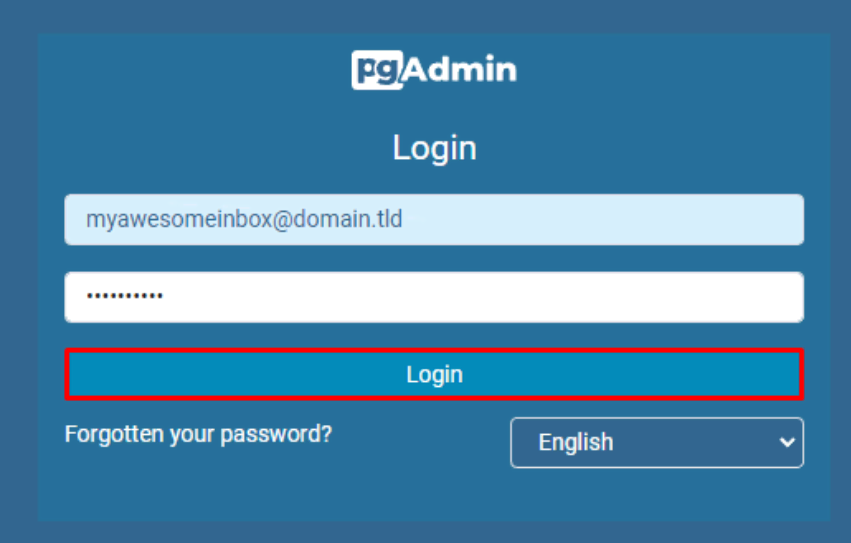Screen dimensions: 851x543
Task: Place cursor in myawesomeinbox@domain.tld text
Action: (244, 219)
